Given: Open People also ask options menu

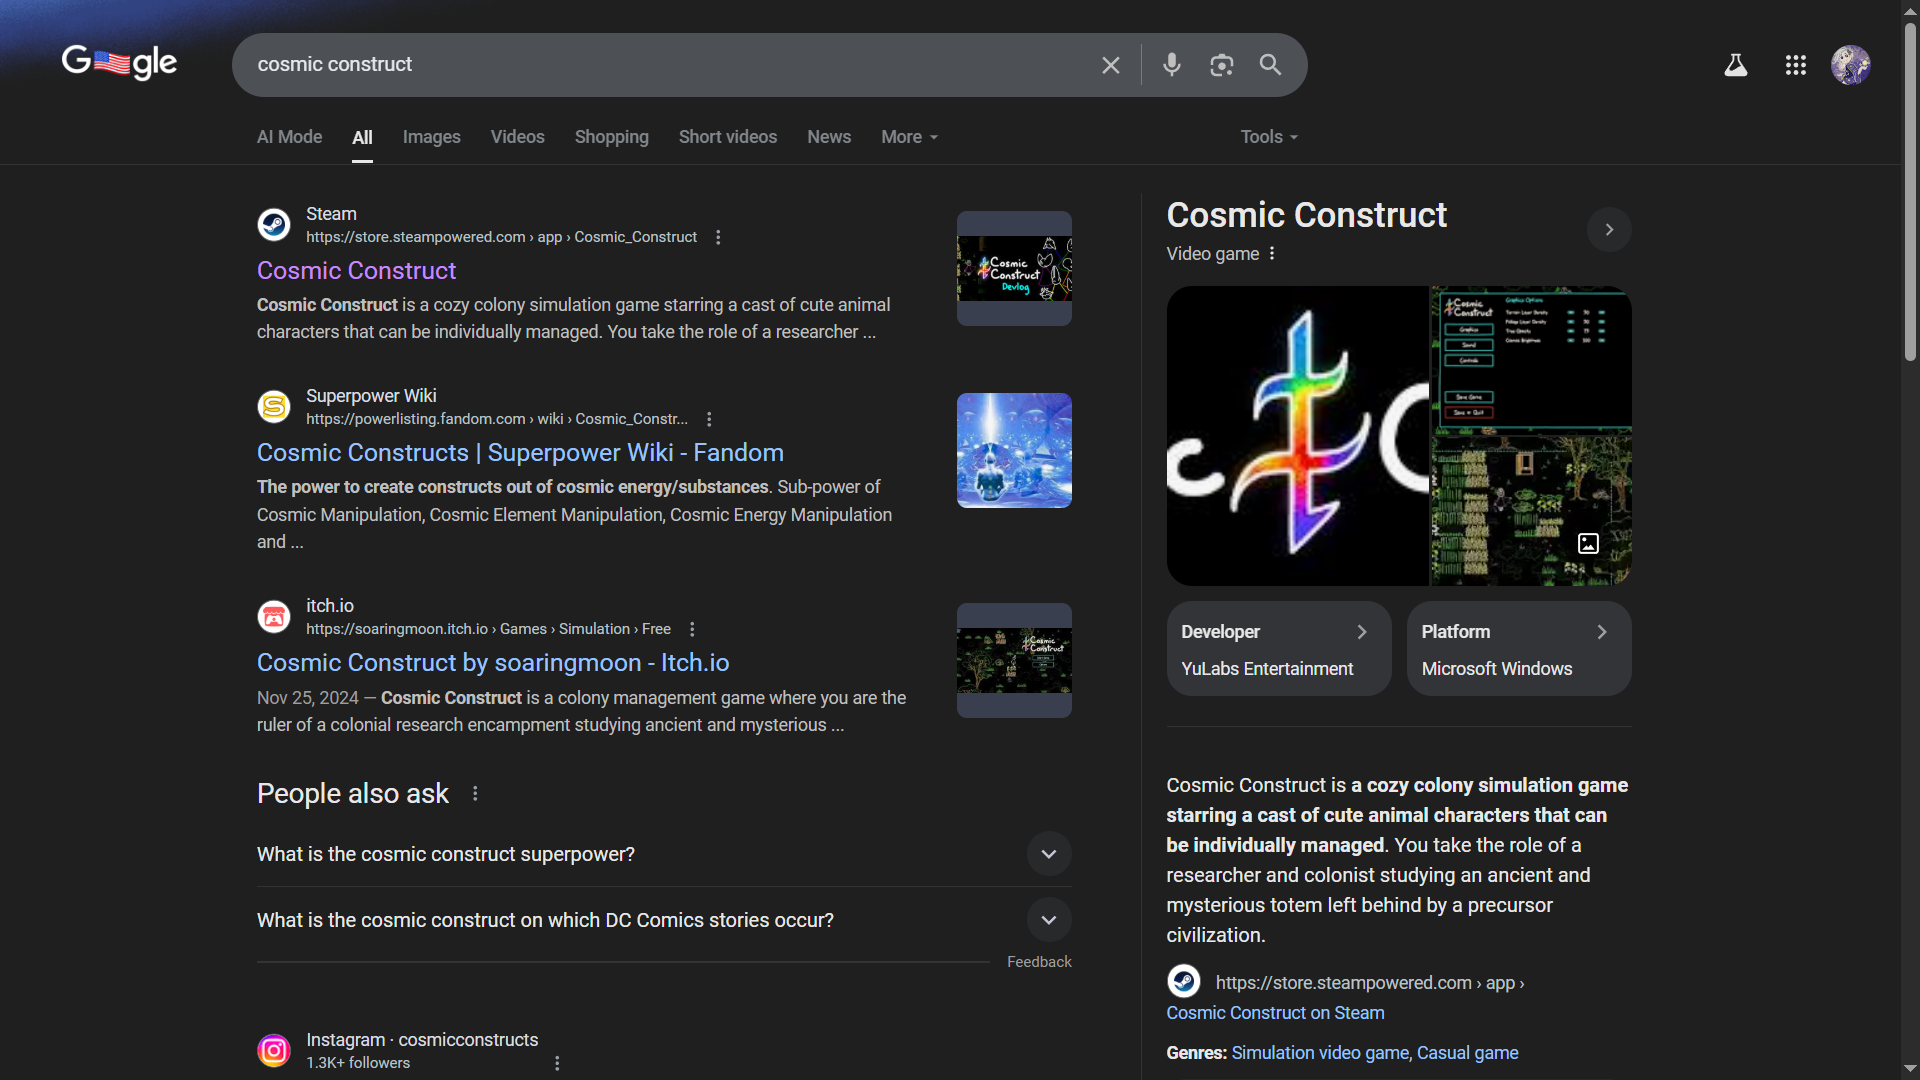Looking at the screenshot, I should pyautogui.click(x=475, y=793).
